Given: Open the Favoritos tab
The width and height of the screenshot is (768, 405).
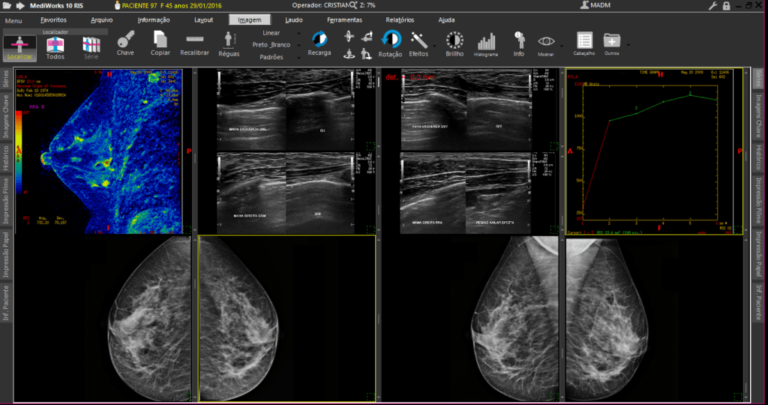Looking at the screenshot, I should point(53,20).
